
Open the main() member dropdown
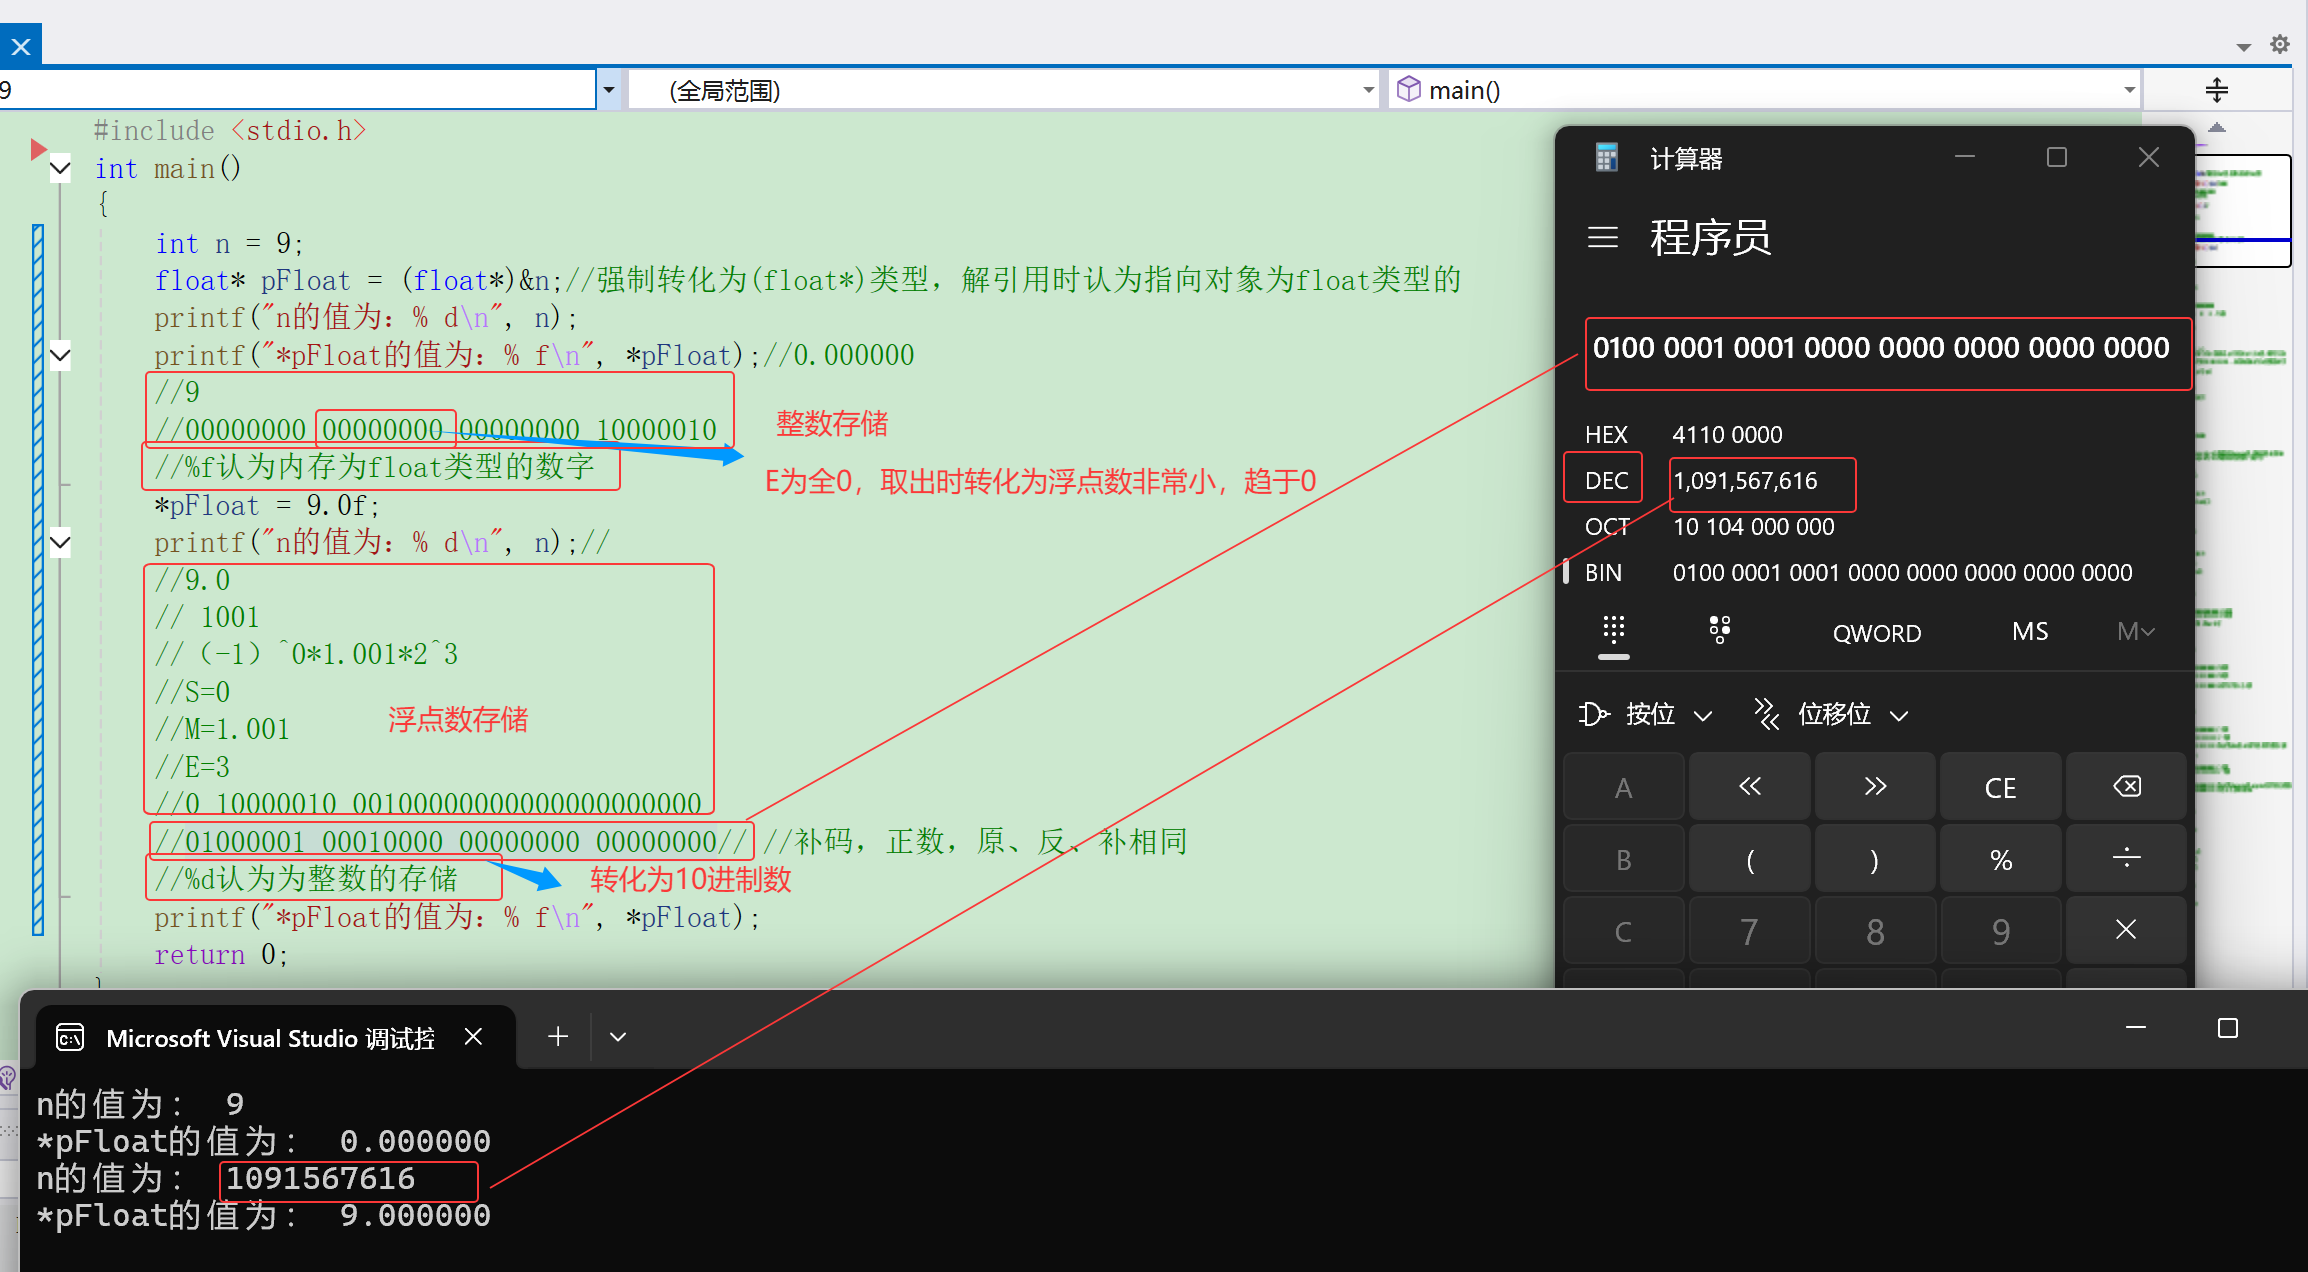pos(2129,90)
